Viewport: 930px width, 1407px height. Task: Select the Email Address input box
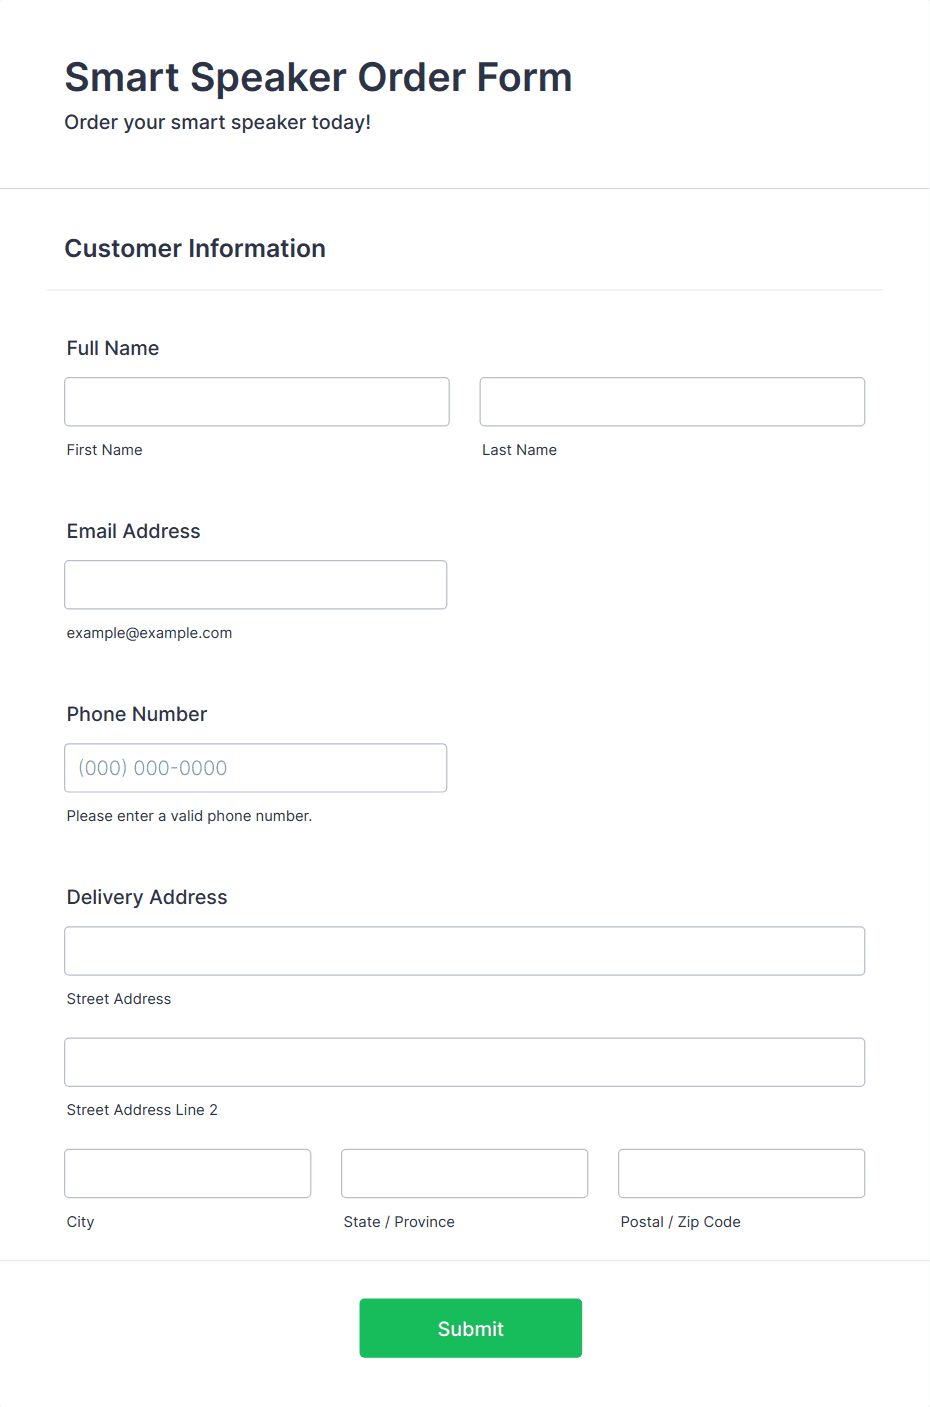256,585
